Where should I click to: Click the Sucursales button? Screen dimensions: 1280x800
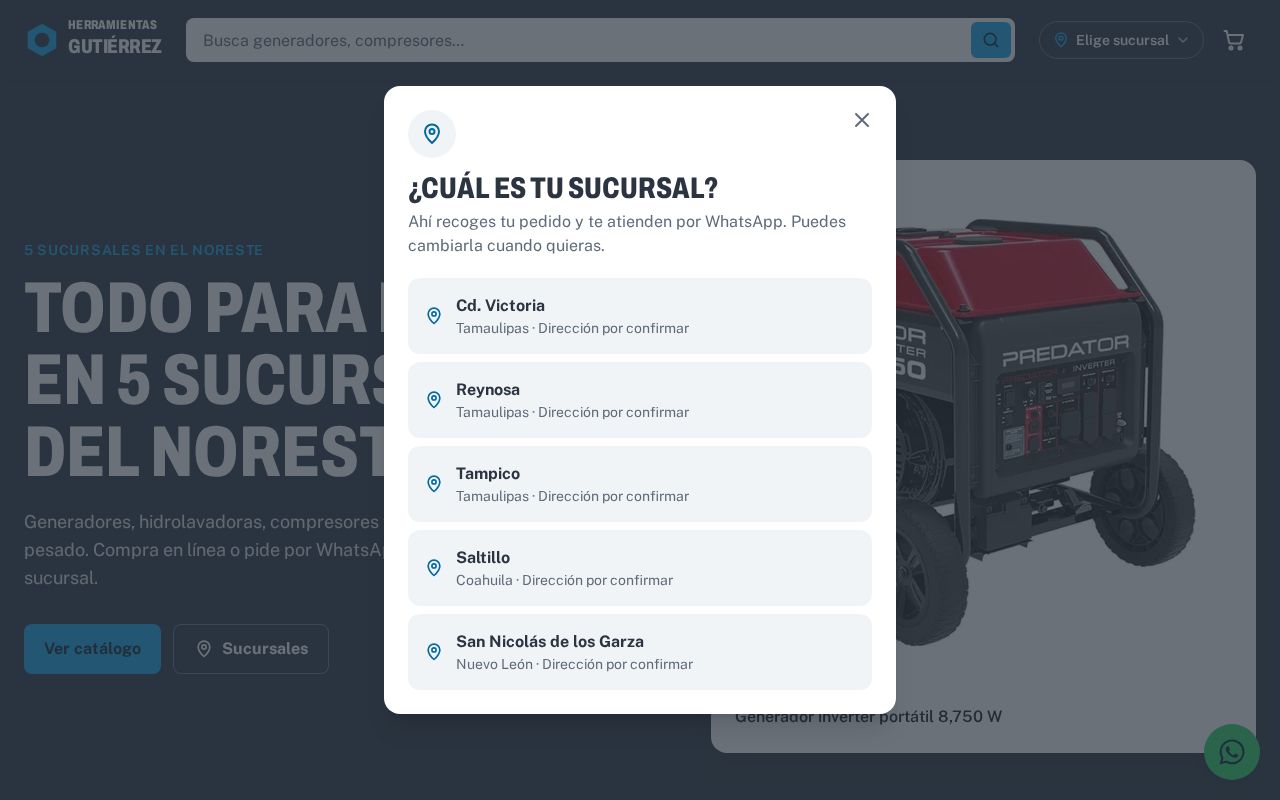tap(251, 649)
